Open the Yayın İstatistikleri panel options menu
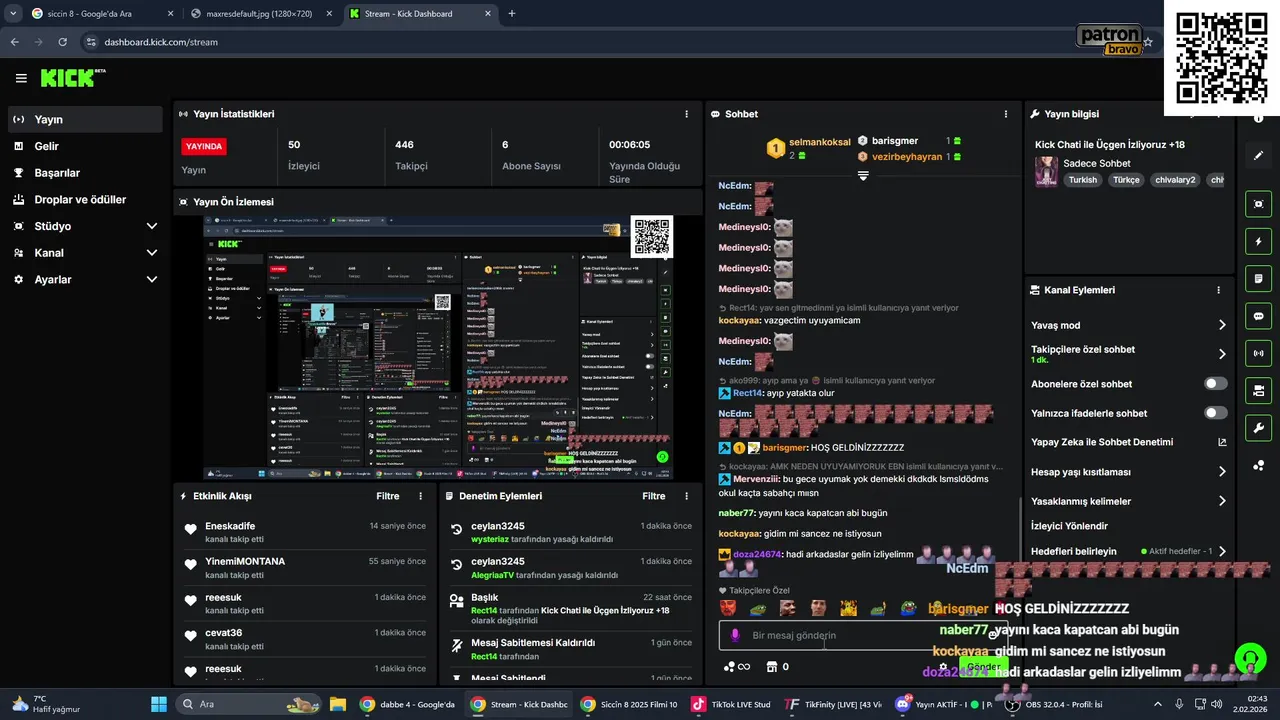This screenshot has height=720, width=1280. click(686, 114)
